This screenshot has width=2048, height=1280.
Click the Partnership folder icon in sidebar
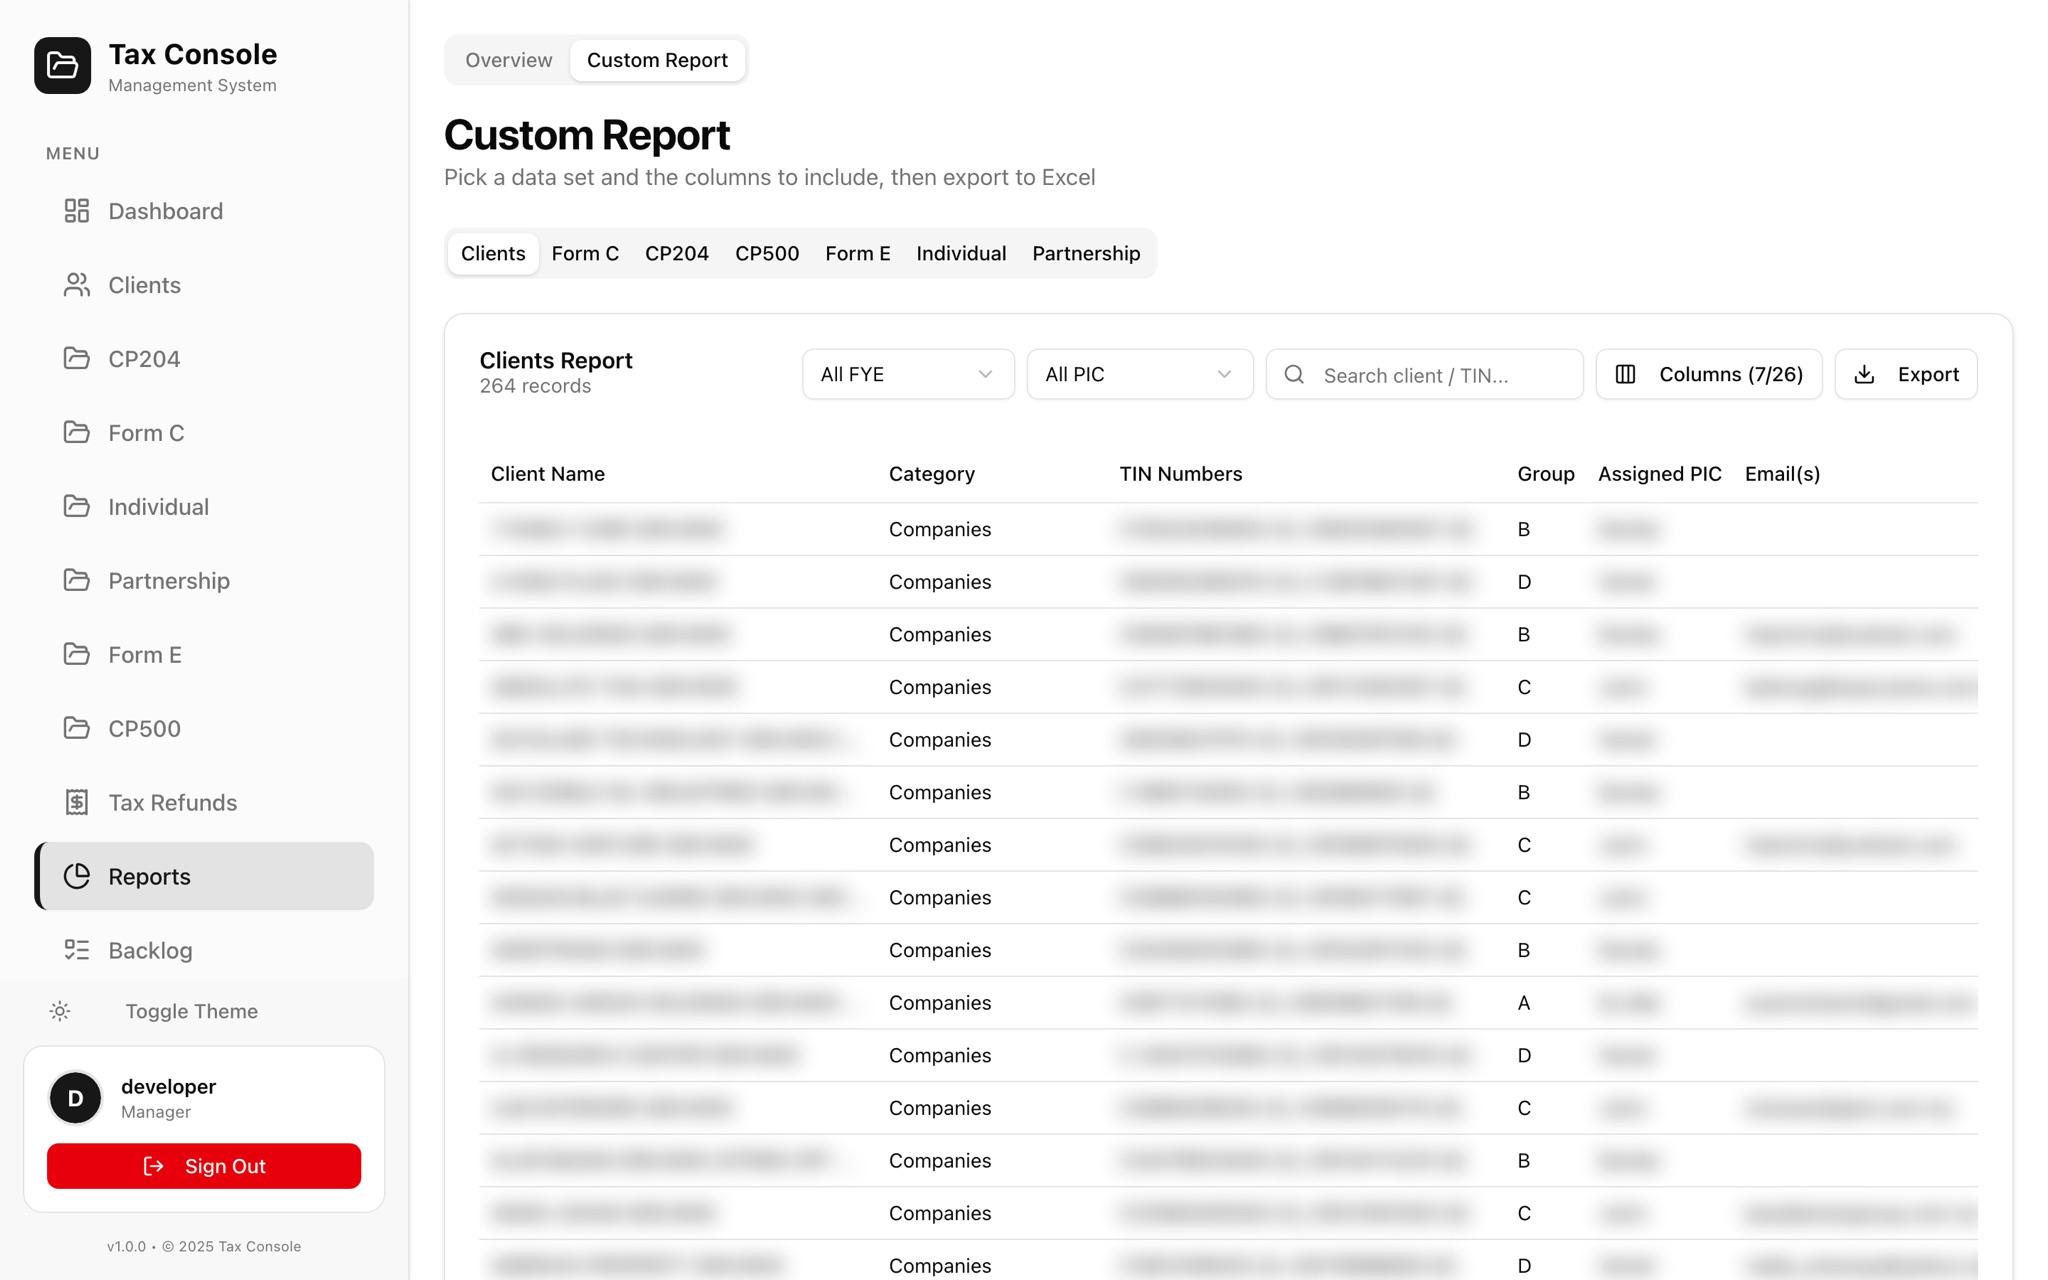pos(77,581)
